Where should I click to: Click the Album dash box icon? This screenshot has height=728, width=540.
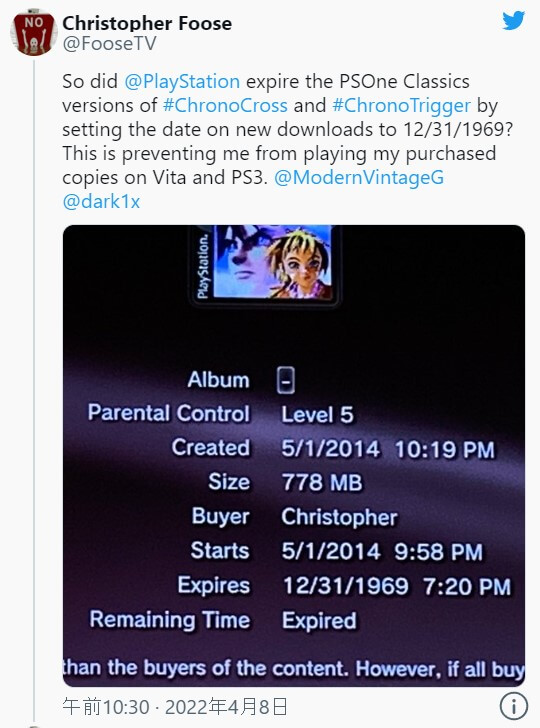point(286,380)
